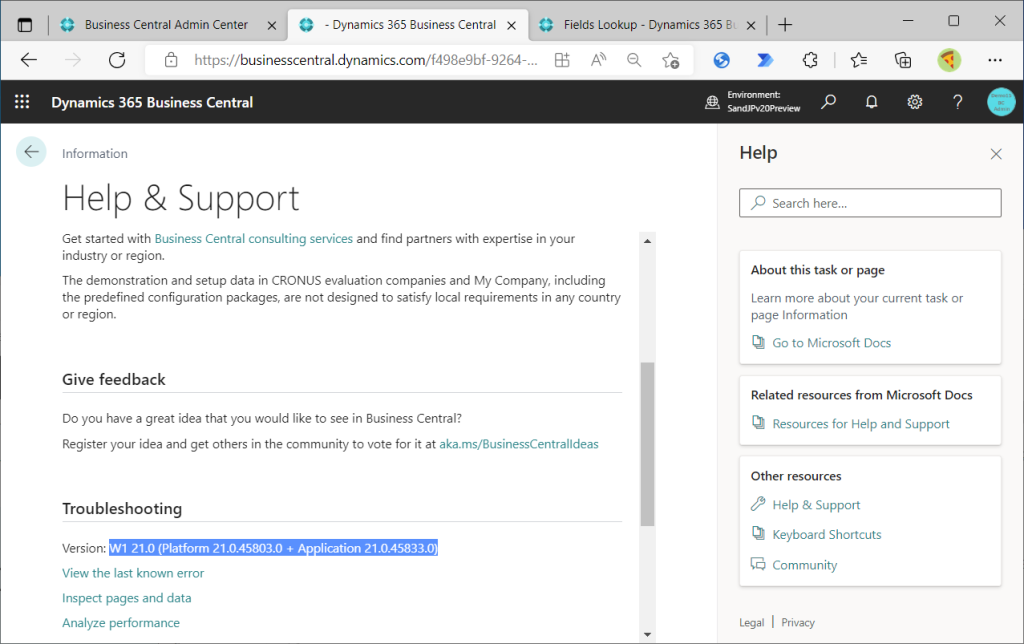Screen dimensions: 1024x644
Task: Click the scrollbar up arrow in the page
Action: pos(647,241)
